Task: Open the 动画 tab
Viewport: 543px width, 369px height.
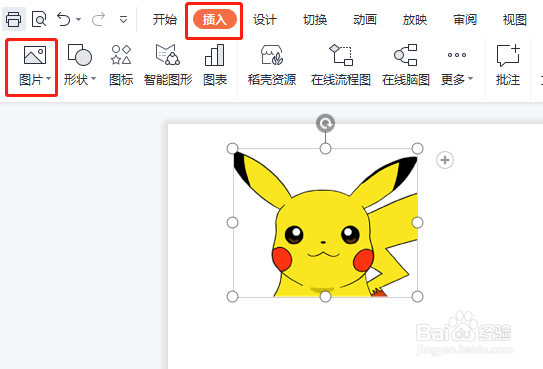Action: click(365, 20)
